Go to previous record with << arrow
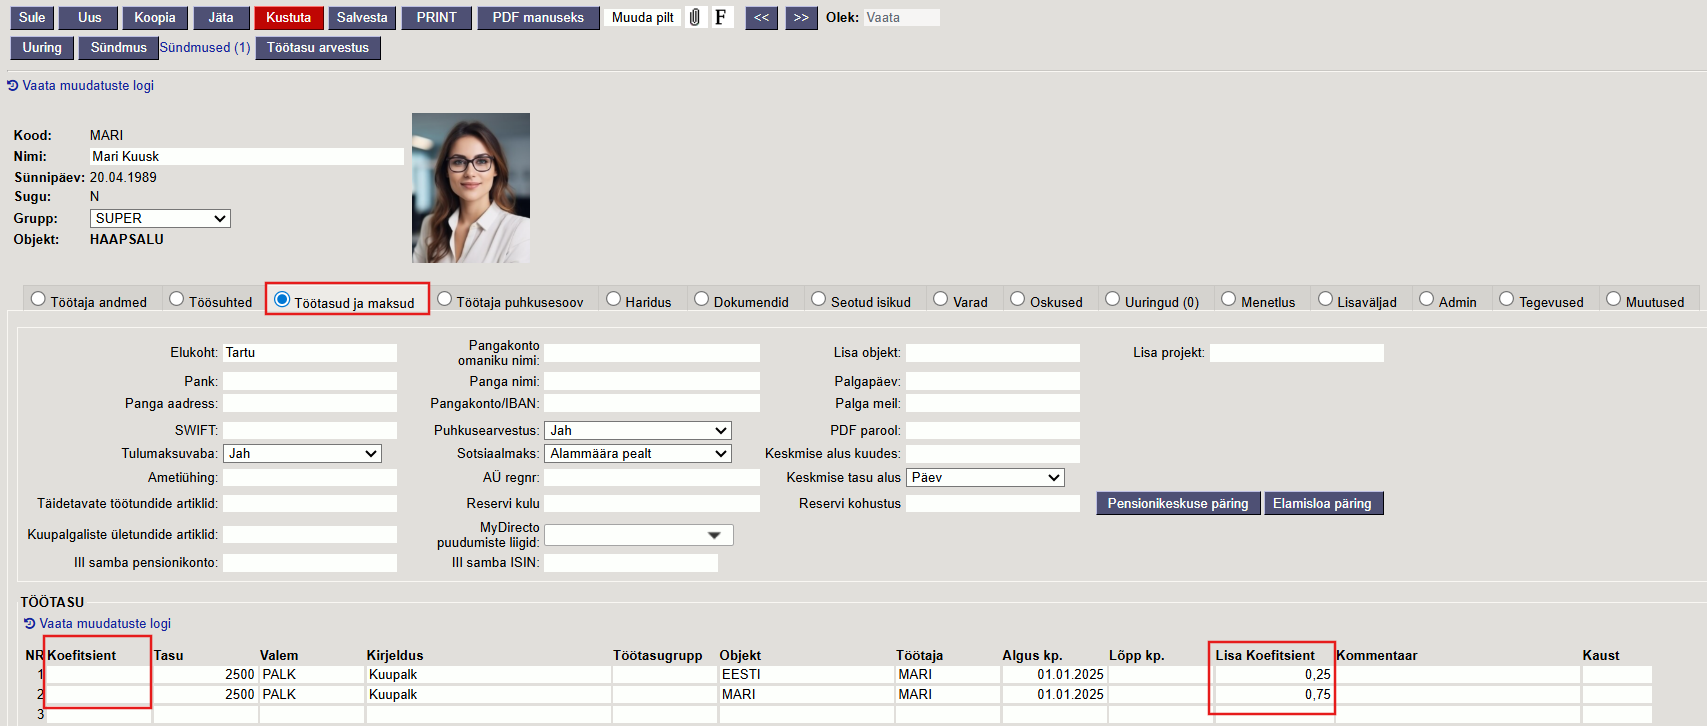1707x726 pixels. (x=761, y=18)
